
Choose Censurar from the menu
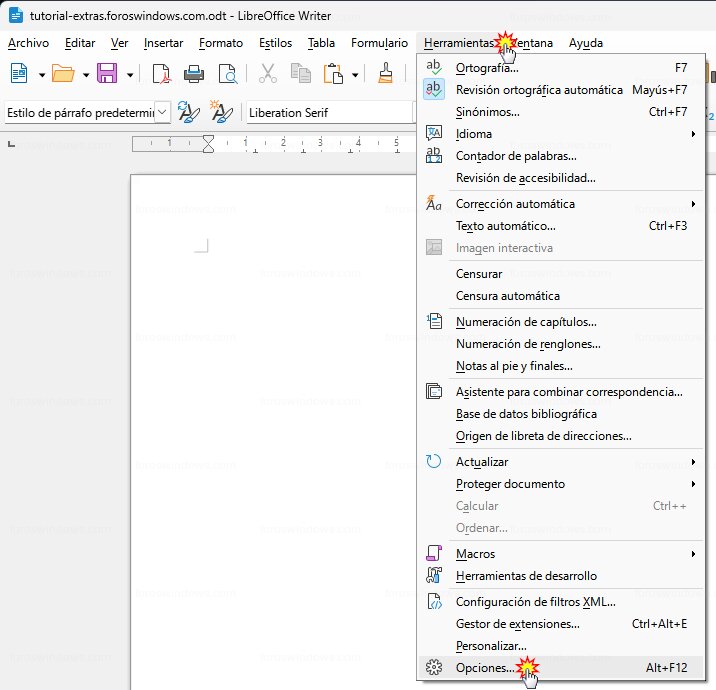point(560,274)
